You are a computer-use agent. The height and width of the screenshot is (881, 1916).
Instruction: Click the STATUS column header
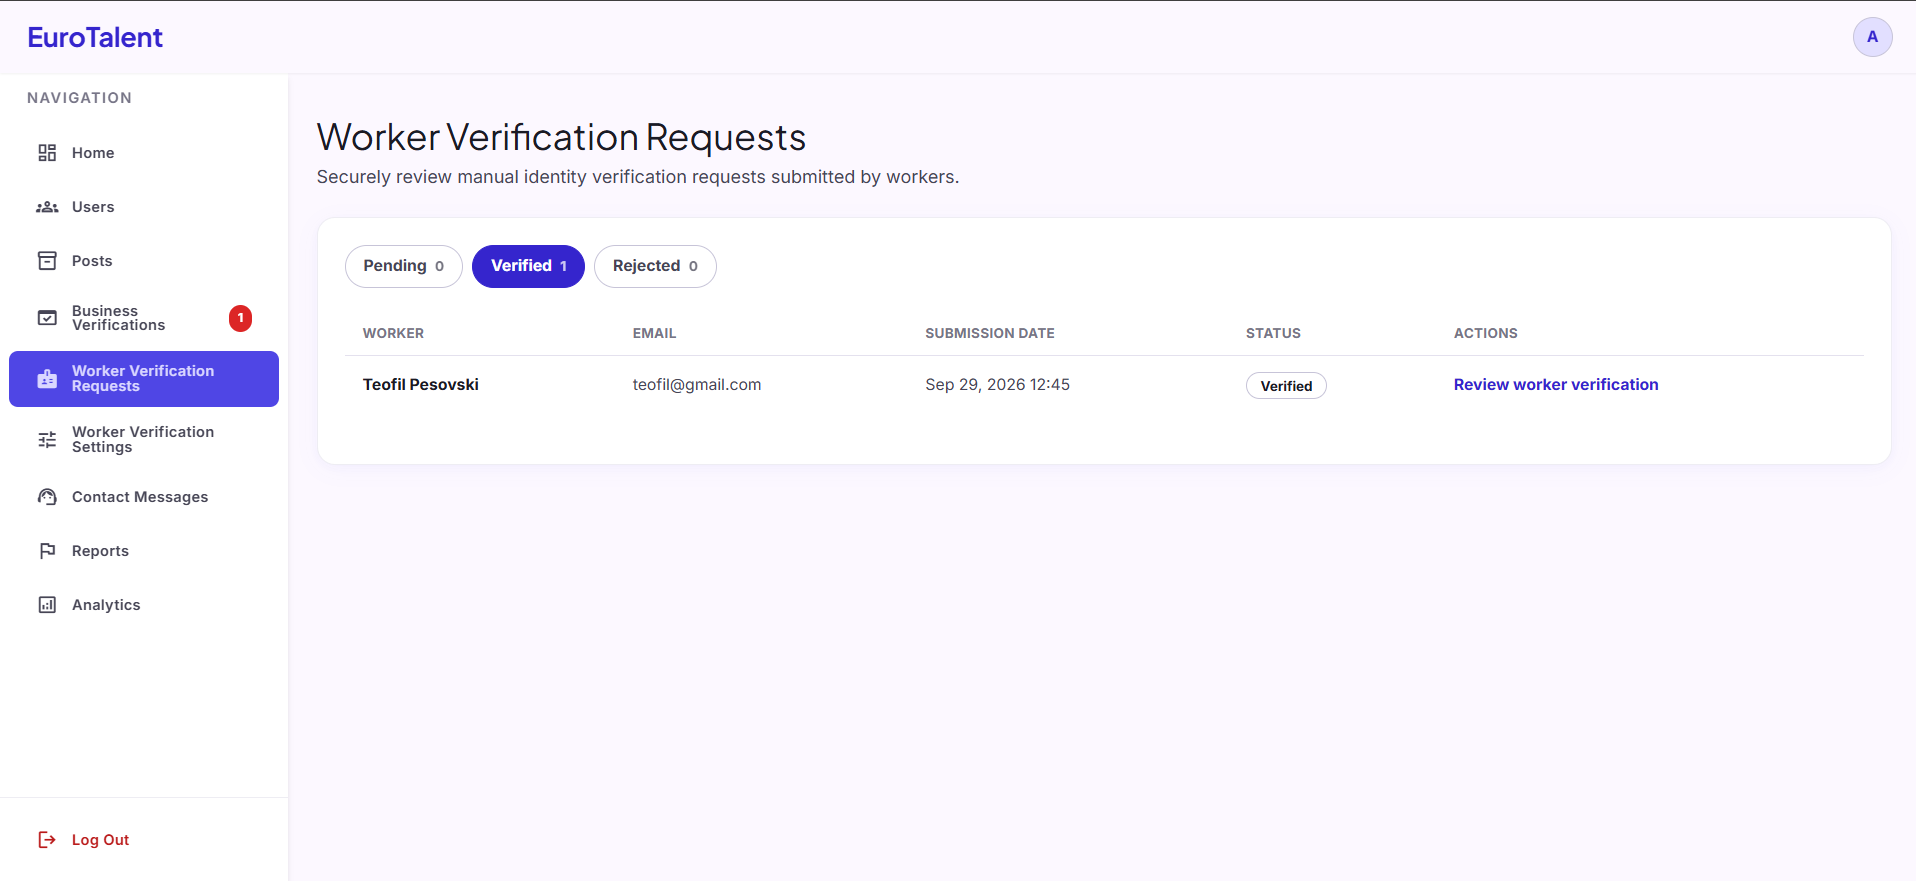click(x=1273, y=333)
